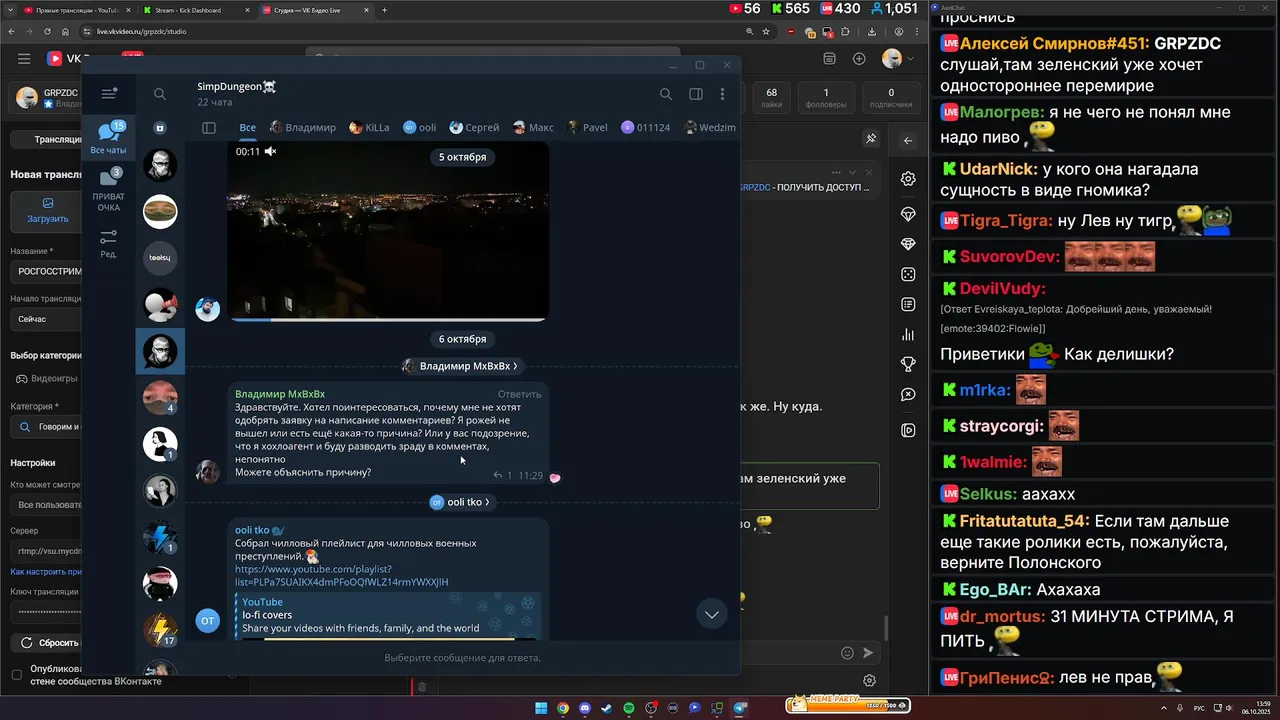Search messages inside SimpDungeon chat

pos(666,94)
